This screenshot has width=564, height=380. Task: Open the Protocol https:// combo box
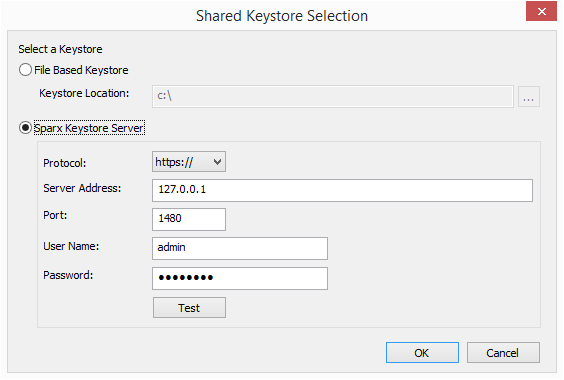[x=189, y=162]
